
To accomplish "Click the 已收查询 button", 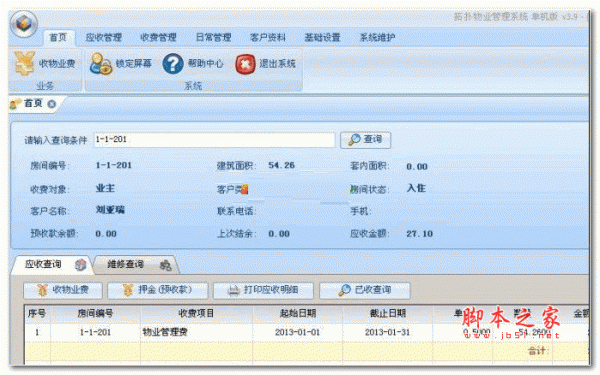I will click(x=365, y=290).
